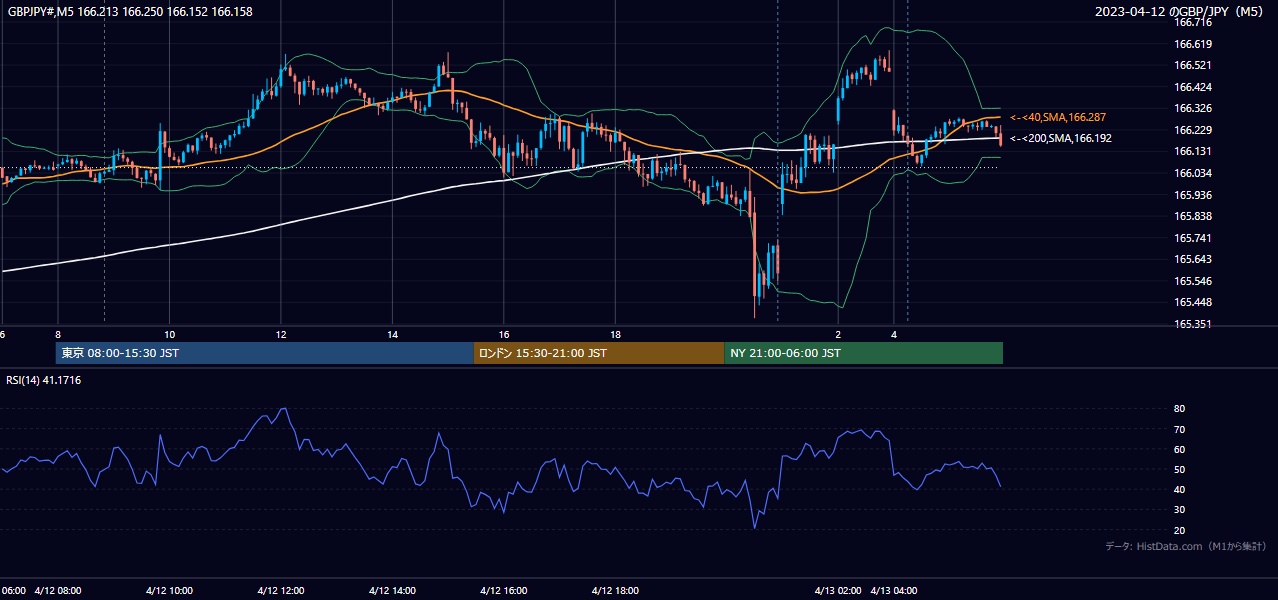Click RSI scale value 80
The height and width of the screenshot is (600, 1278).
coord(1180,409)
